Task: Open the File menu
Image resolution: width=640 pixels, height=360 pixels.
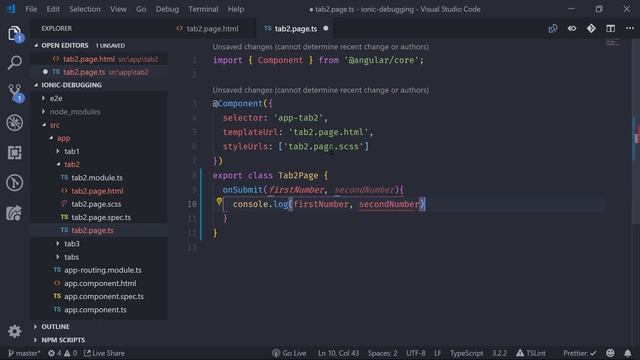Action: point(31,9)
